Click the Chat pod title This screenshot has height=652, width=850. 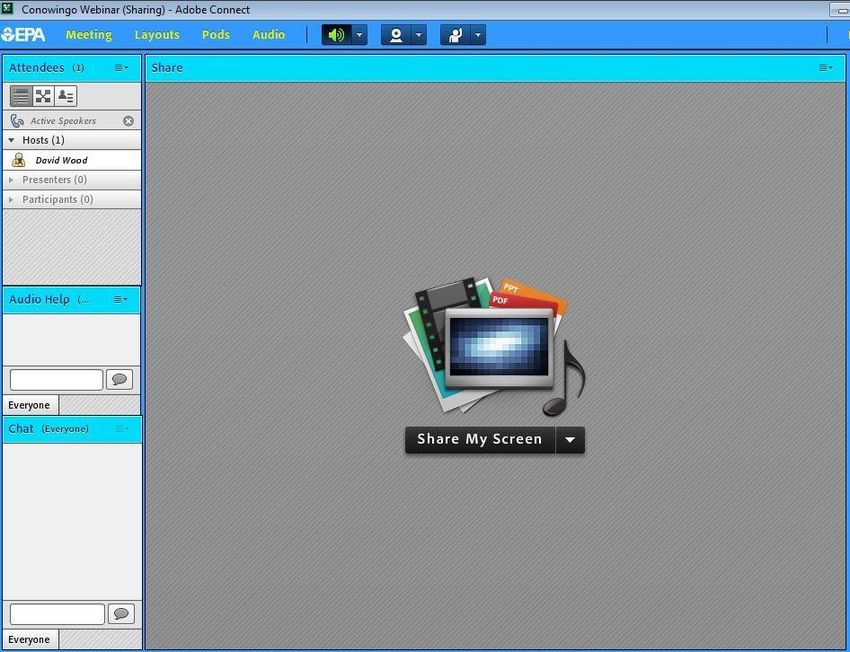21,429
